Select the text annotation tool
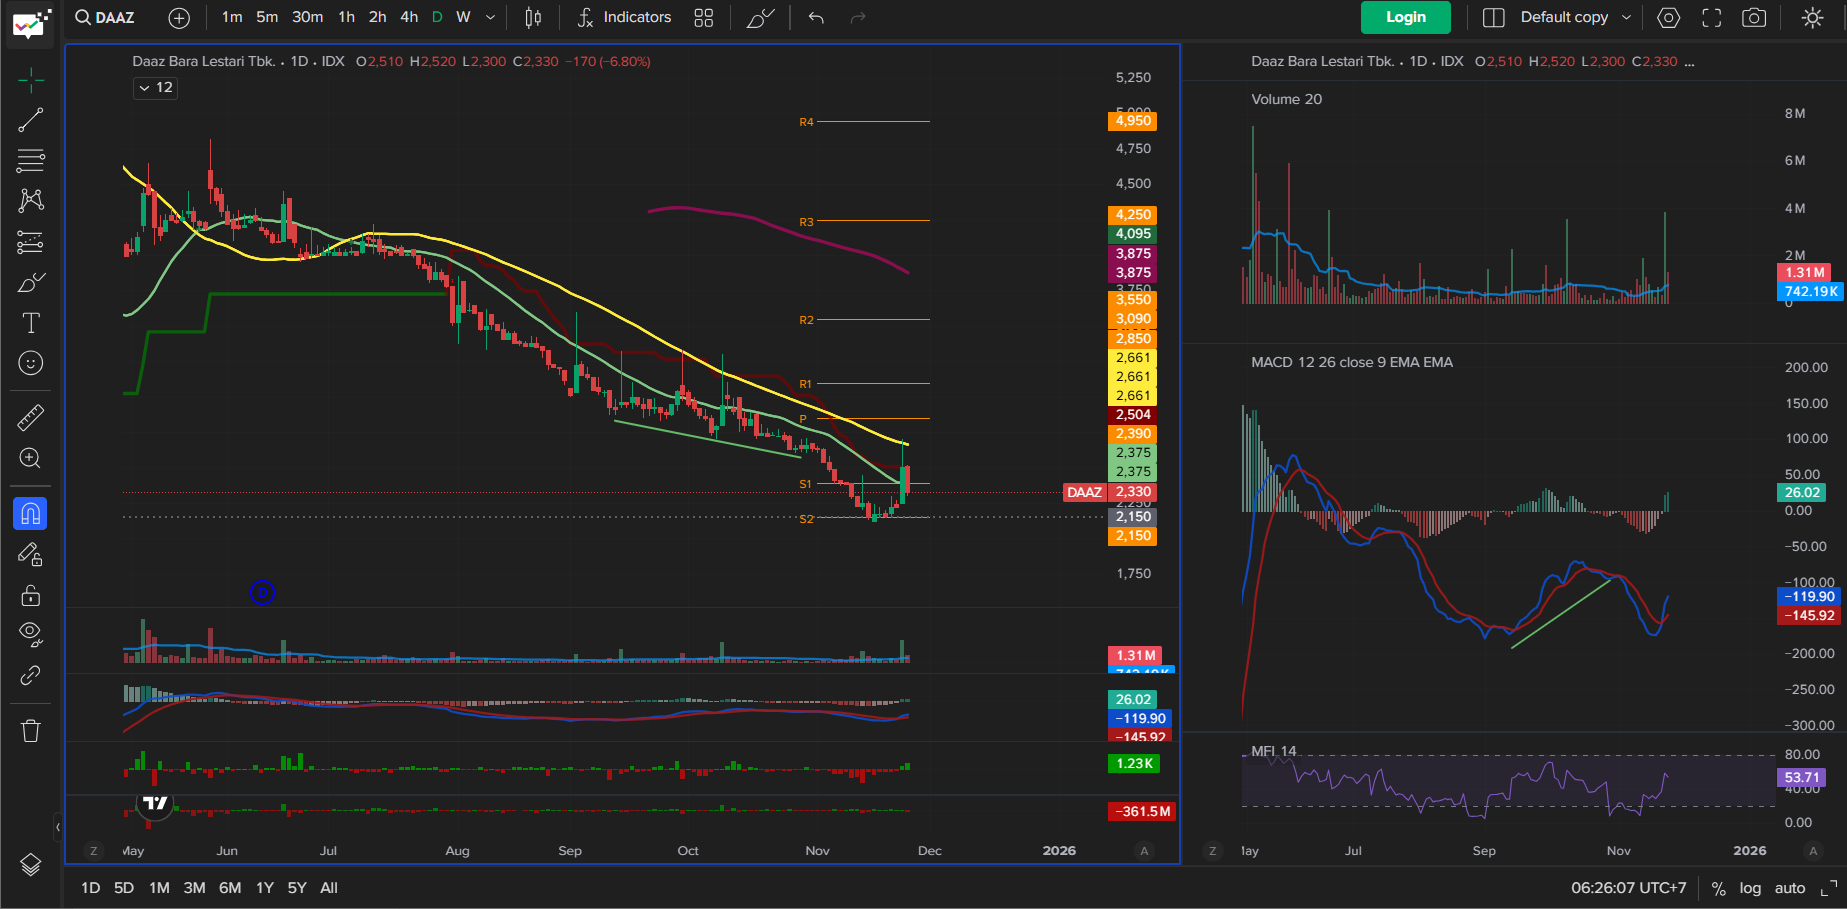 tap(31, 323)
